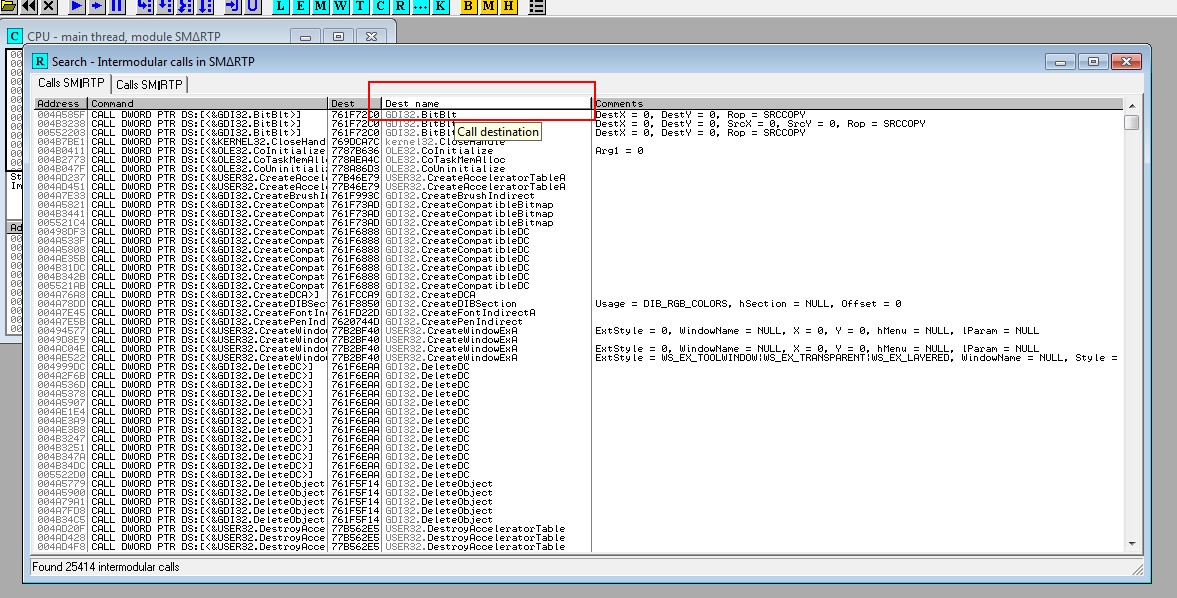This screenshot has width=1177, height=598.
Task: Click the Trace into toolbar icon
Action: [x=185, y=6]
